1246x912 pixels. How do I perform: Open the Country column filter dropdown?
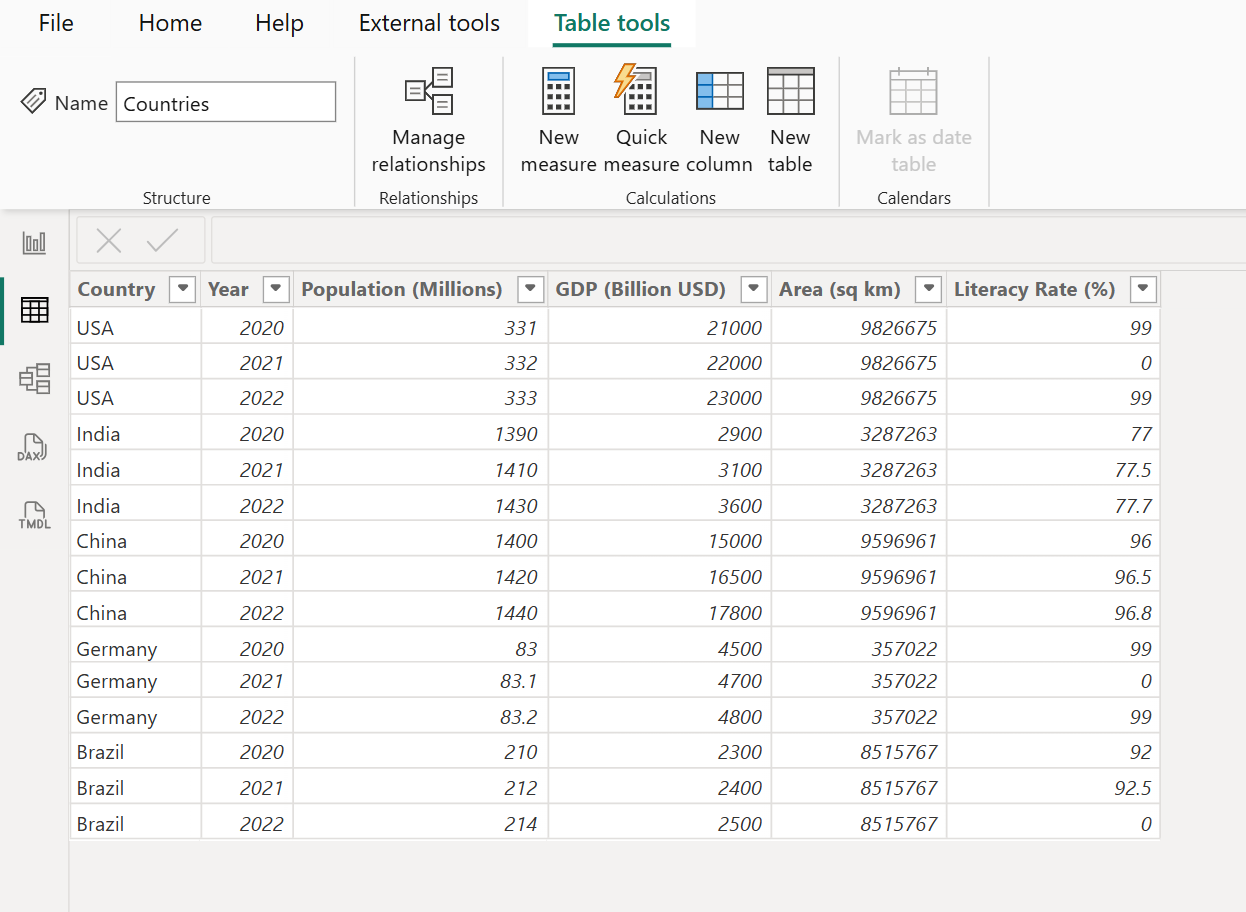(x=182, y=289)
